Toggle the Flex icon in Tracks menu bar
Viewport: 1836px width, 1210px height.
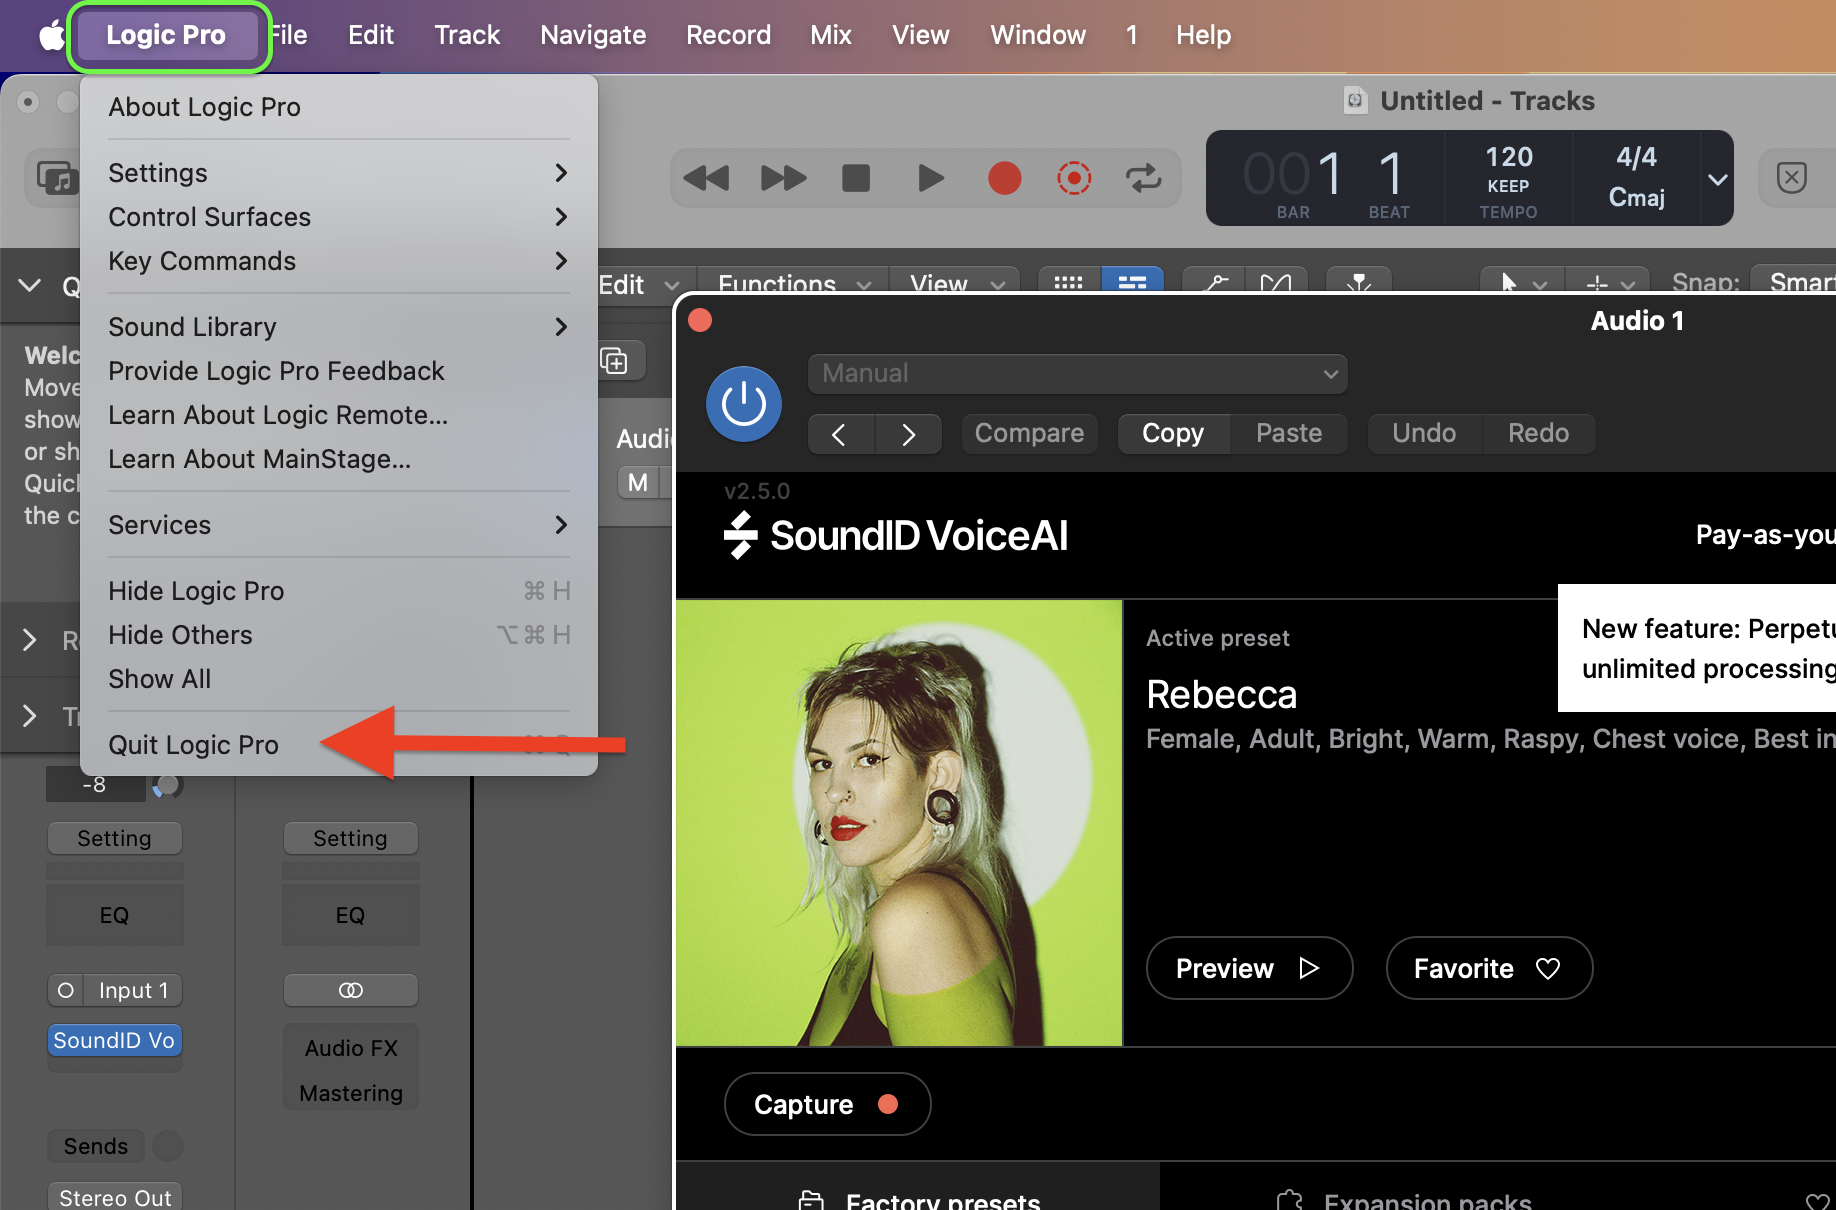pos(1276,283)
